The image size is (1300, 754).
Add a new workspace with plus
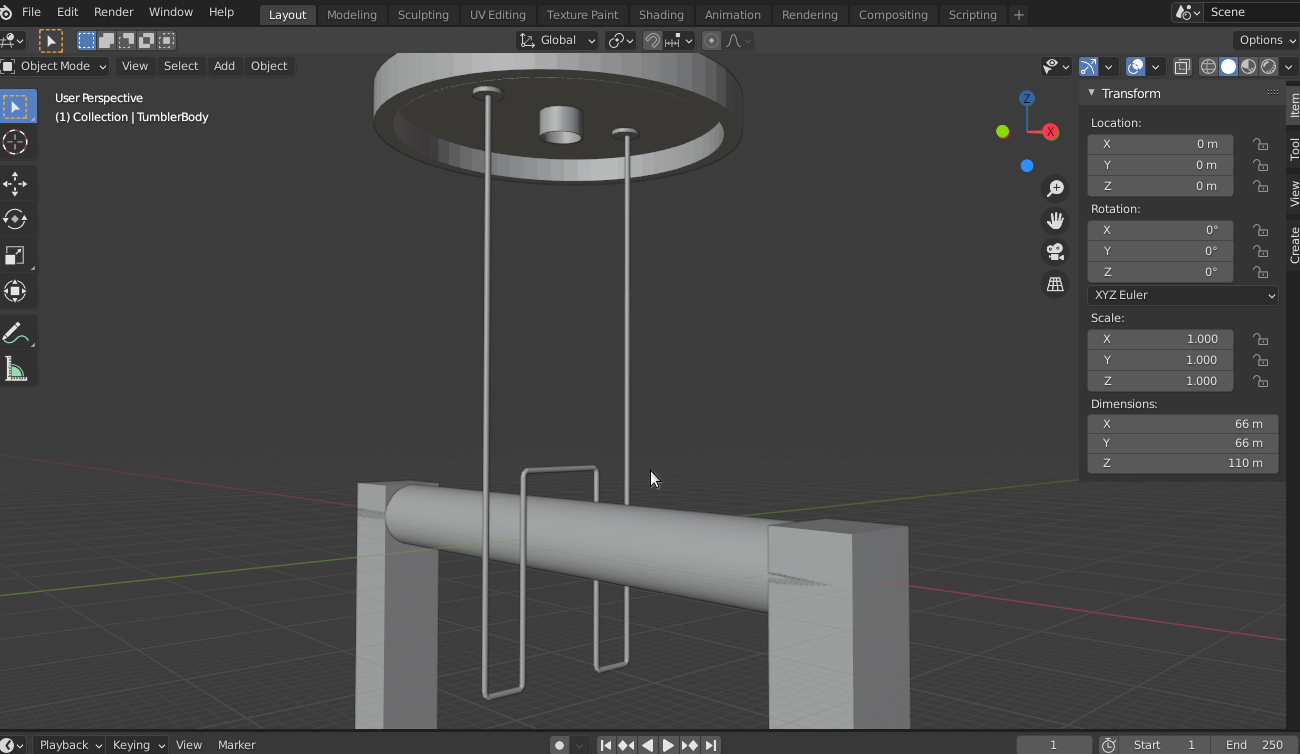[1018, 15]
